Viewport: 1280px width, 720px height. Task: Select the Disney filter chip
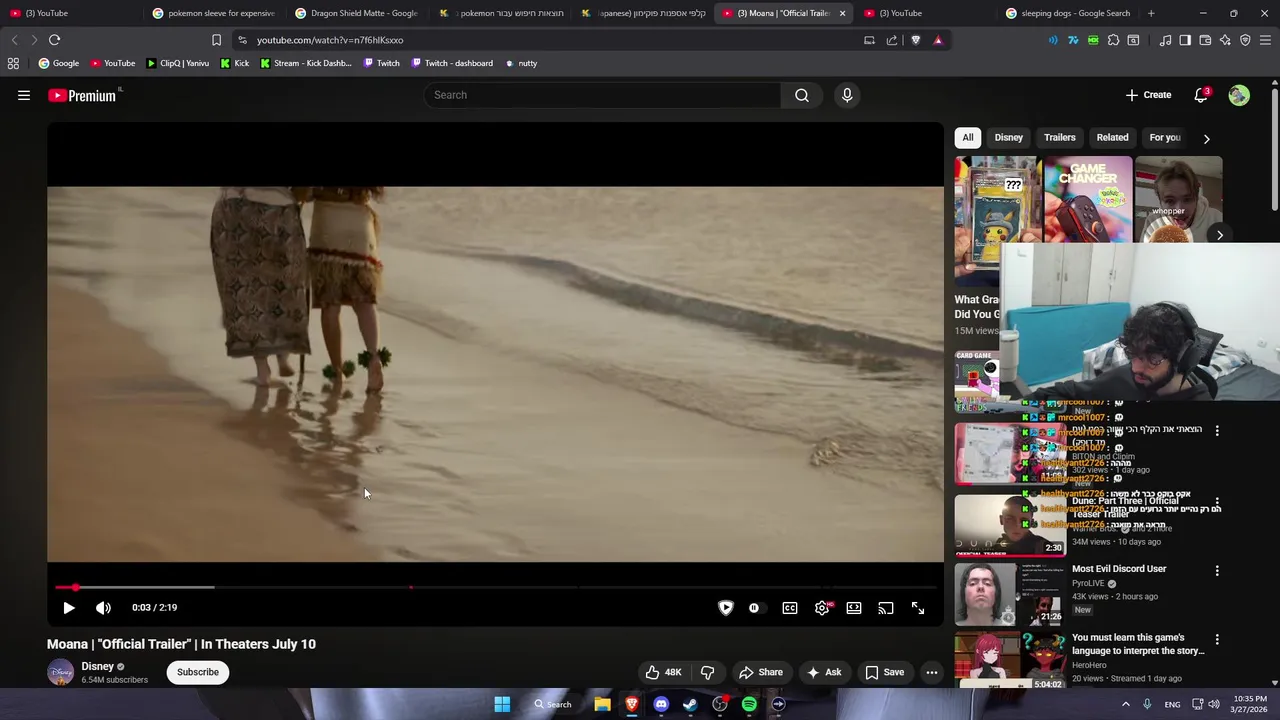pos(1009,138)
